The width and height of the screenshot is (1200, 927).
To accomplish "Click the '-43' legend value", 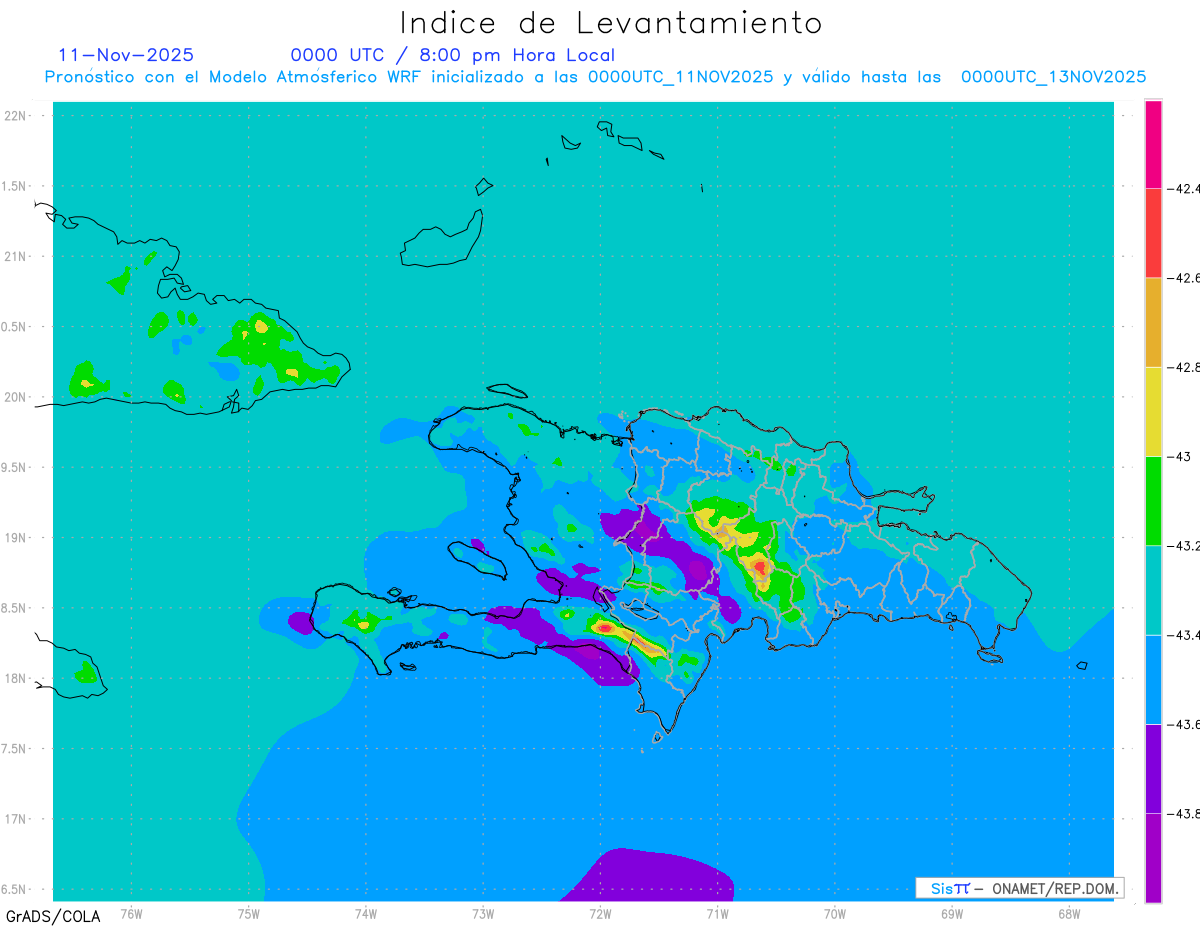I will (x=1180, y=456).
